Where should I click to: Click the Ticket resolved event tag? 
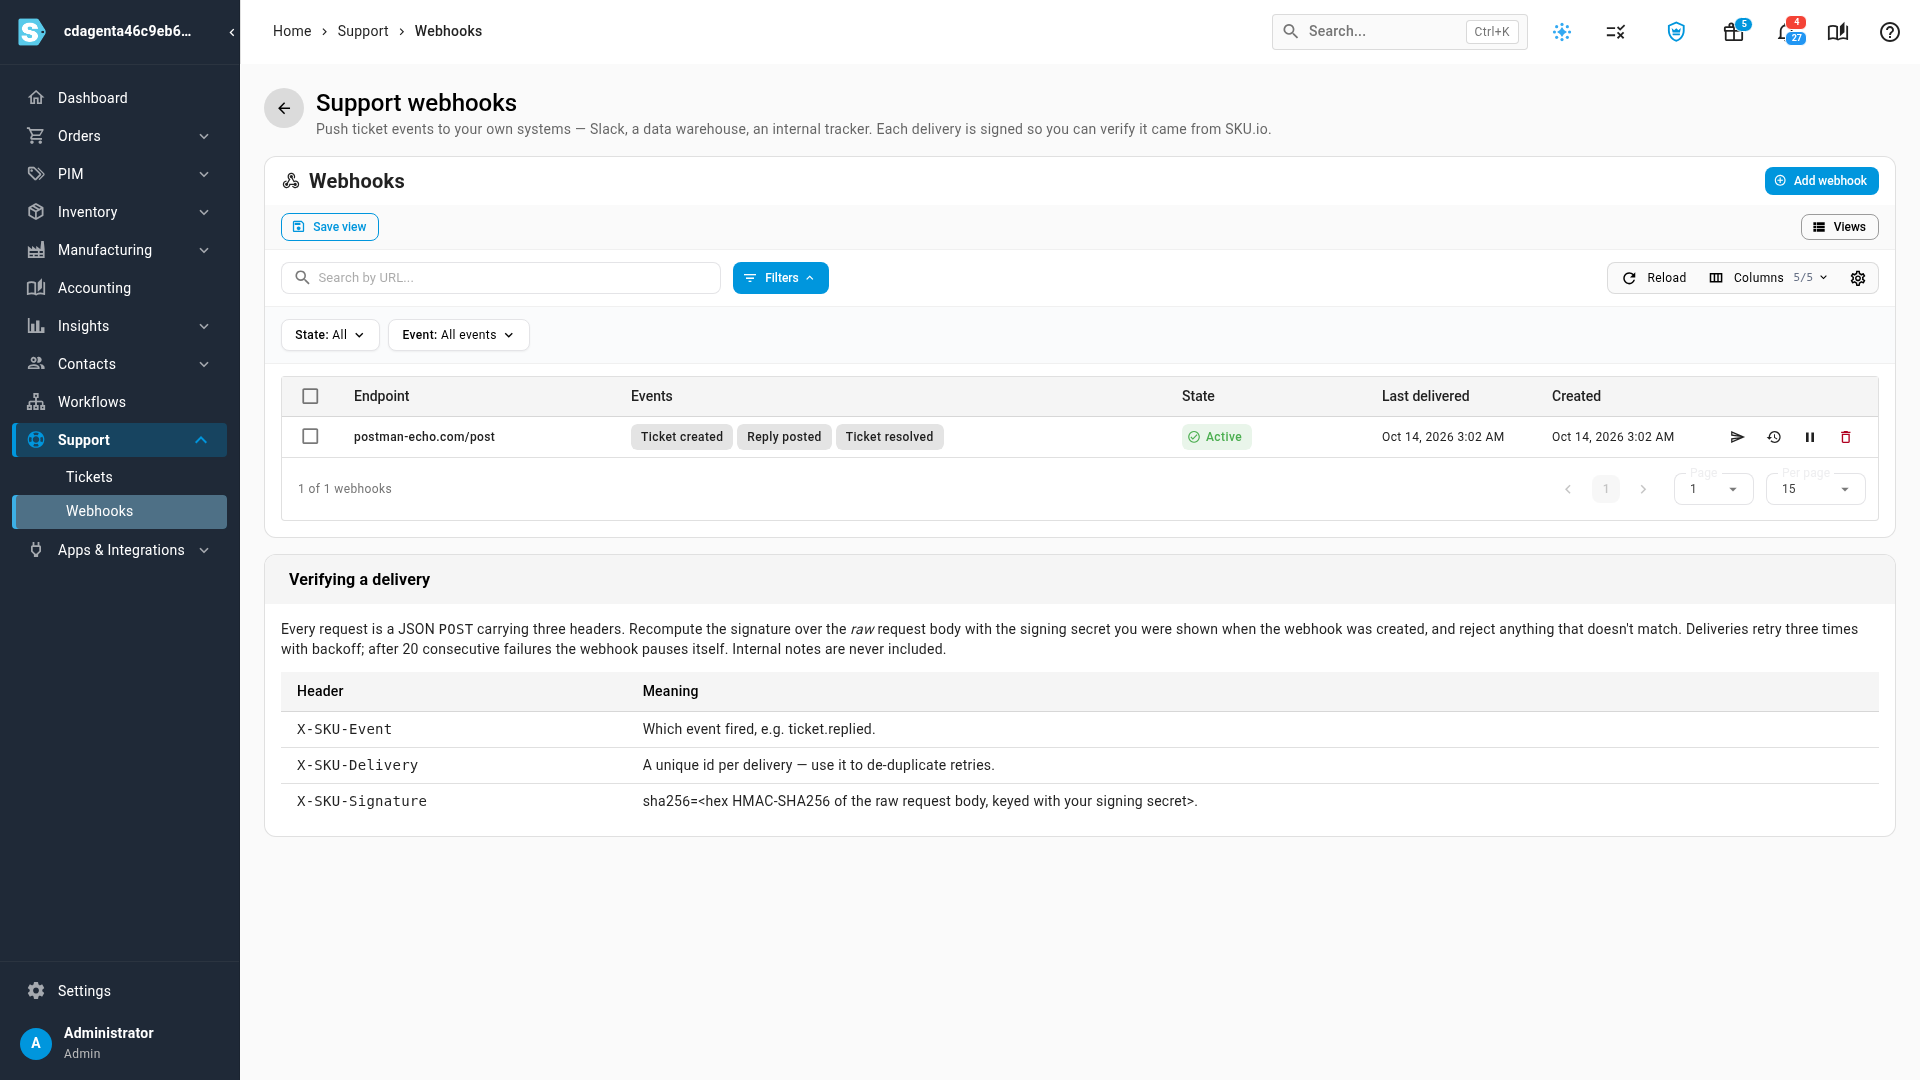889,437
